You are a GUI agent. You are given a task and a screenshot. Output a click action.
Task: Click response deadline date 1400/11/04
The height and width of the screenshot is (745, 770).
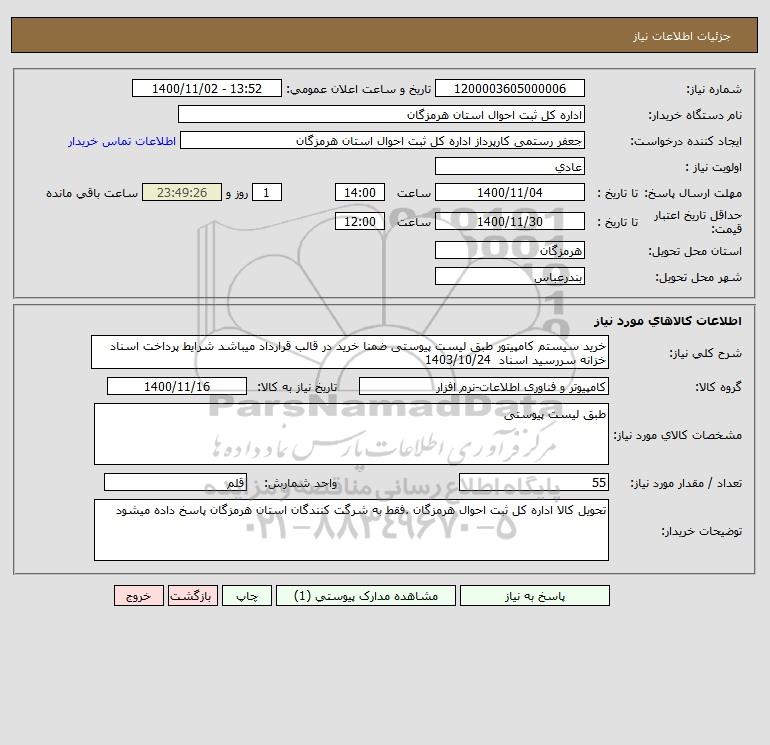tap(510, 193)
